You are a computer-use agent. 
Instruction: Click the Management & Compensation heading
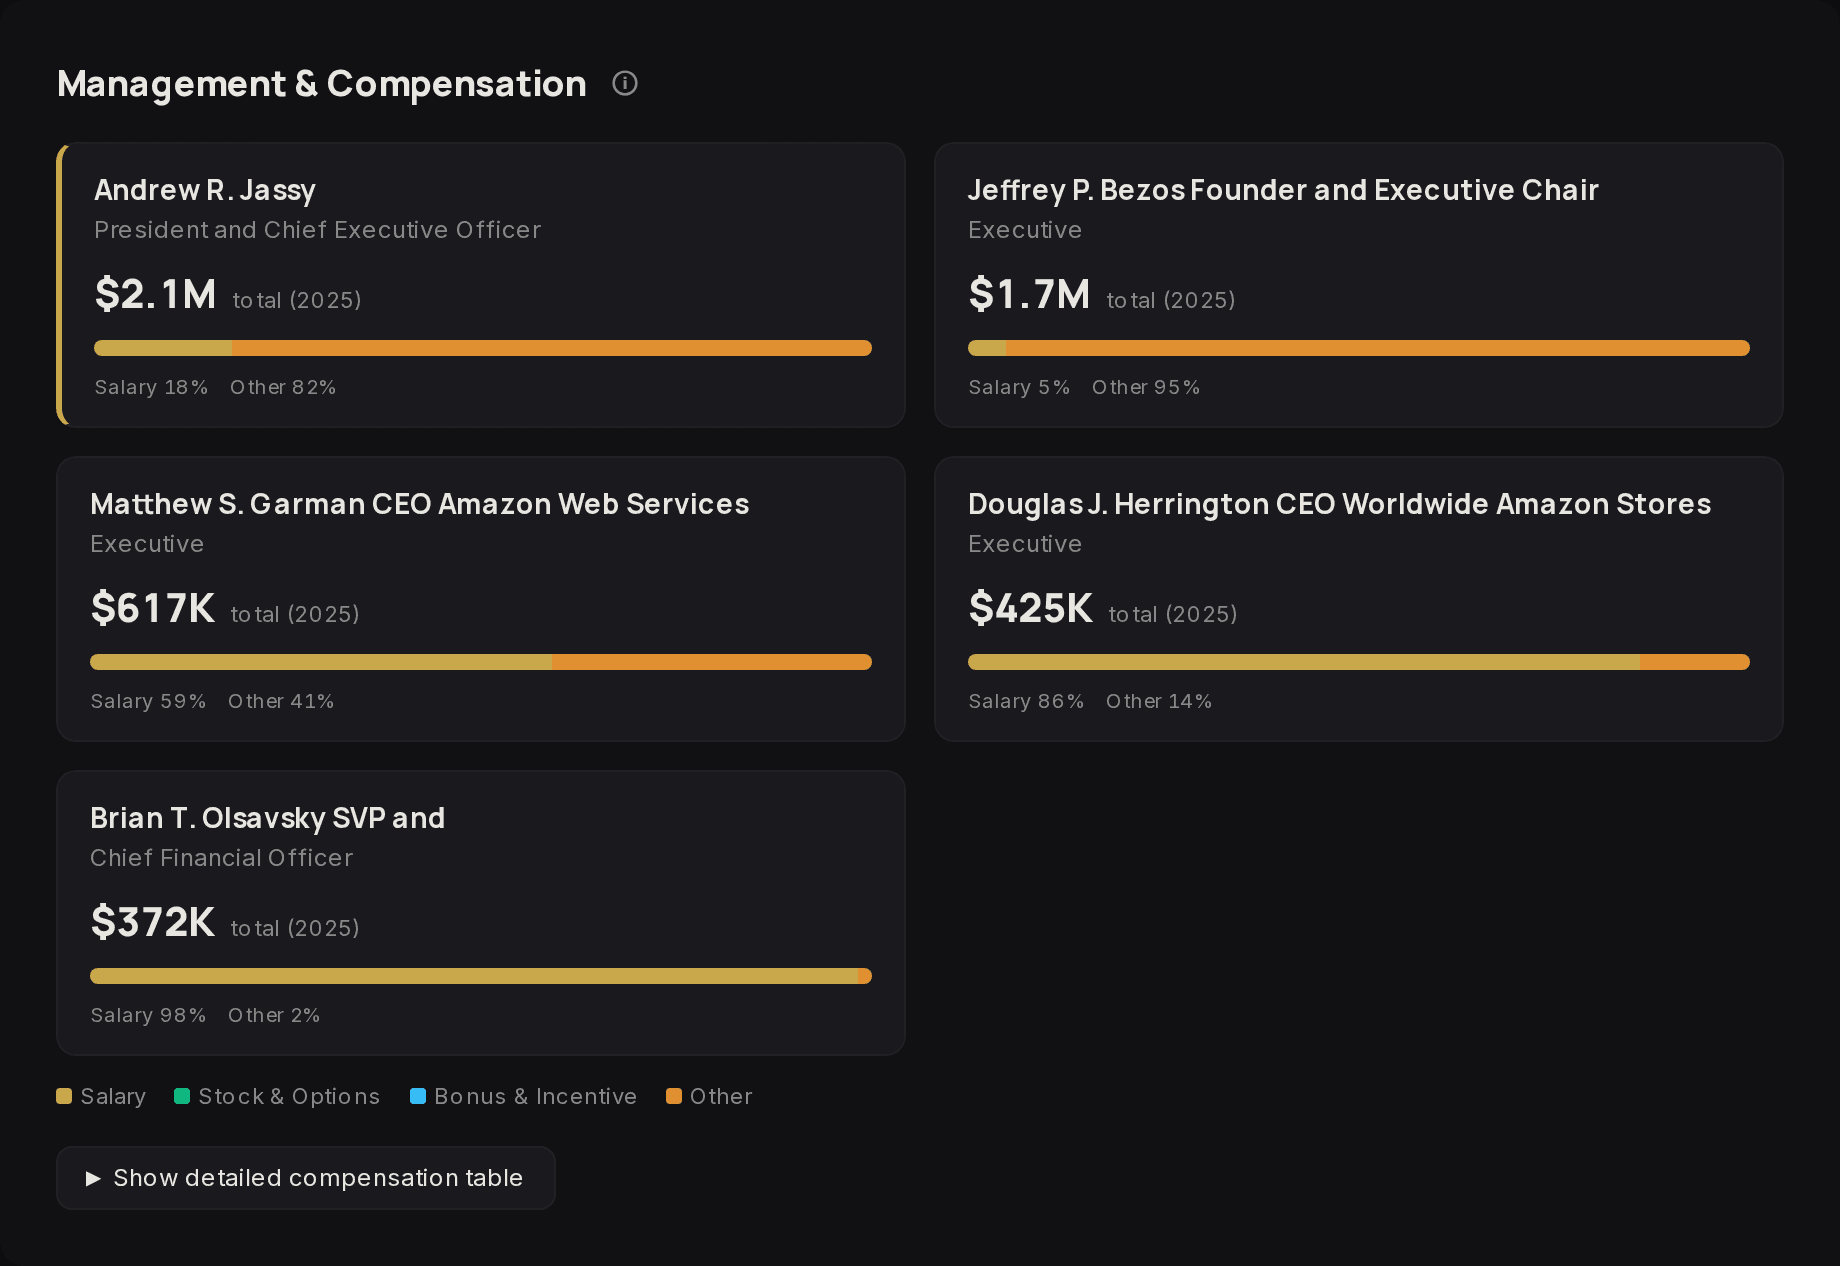tap(322, 84)
